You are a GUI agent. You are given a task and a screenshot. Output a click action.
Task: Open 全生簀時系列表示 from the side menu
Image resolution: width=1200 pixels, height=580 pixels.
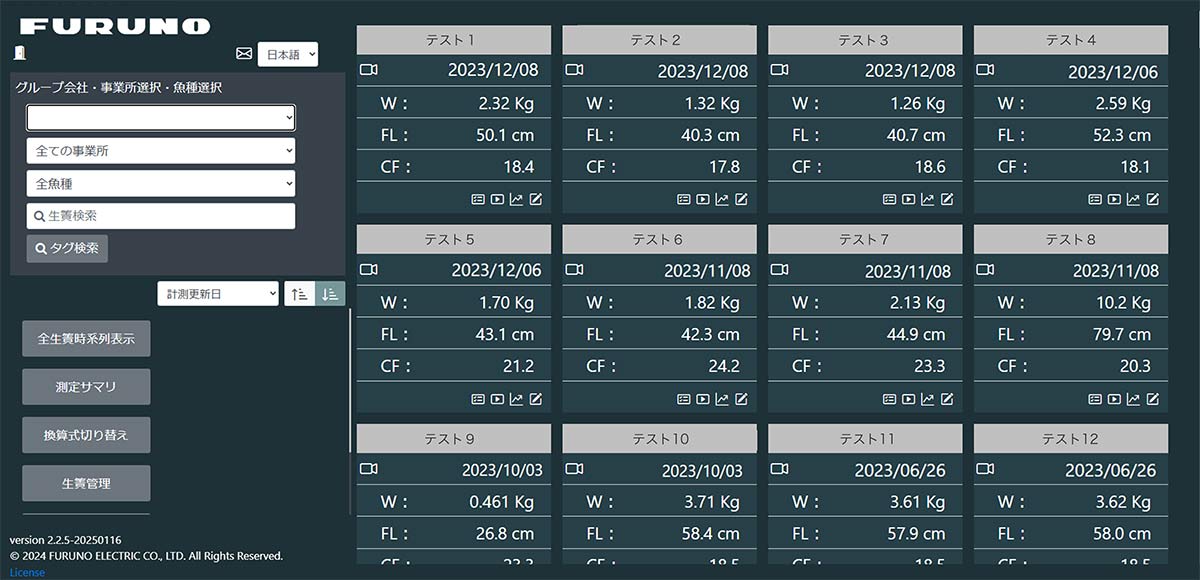pos(86,339)
